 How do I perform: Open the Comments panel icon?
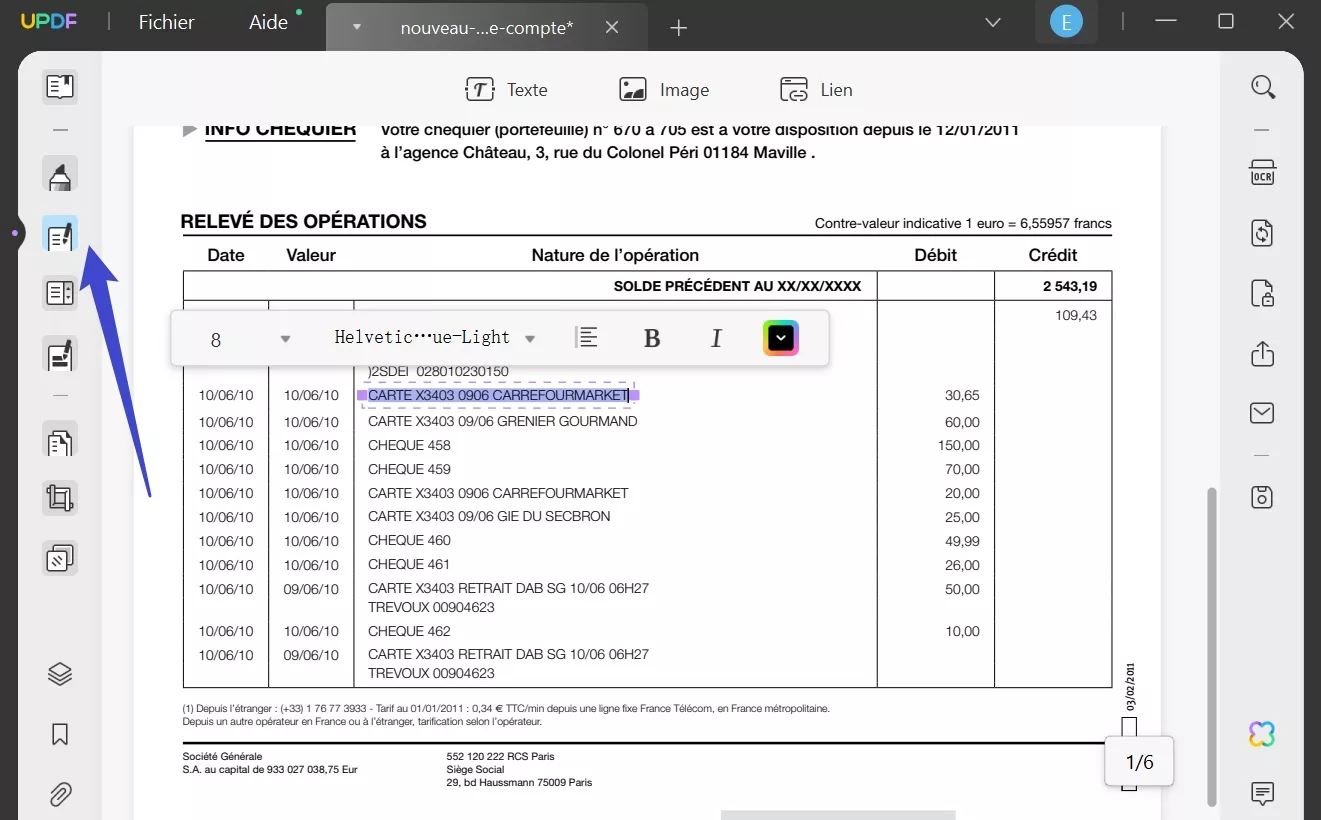click(x=1263, y=794)
